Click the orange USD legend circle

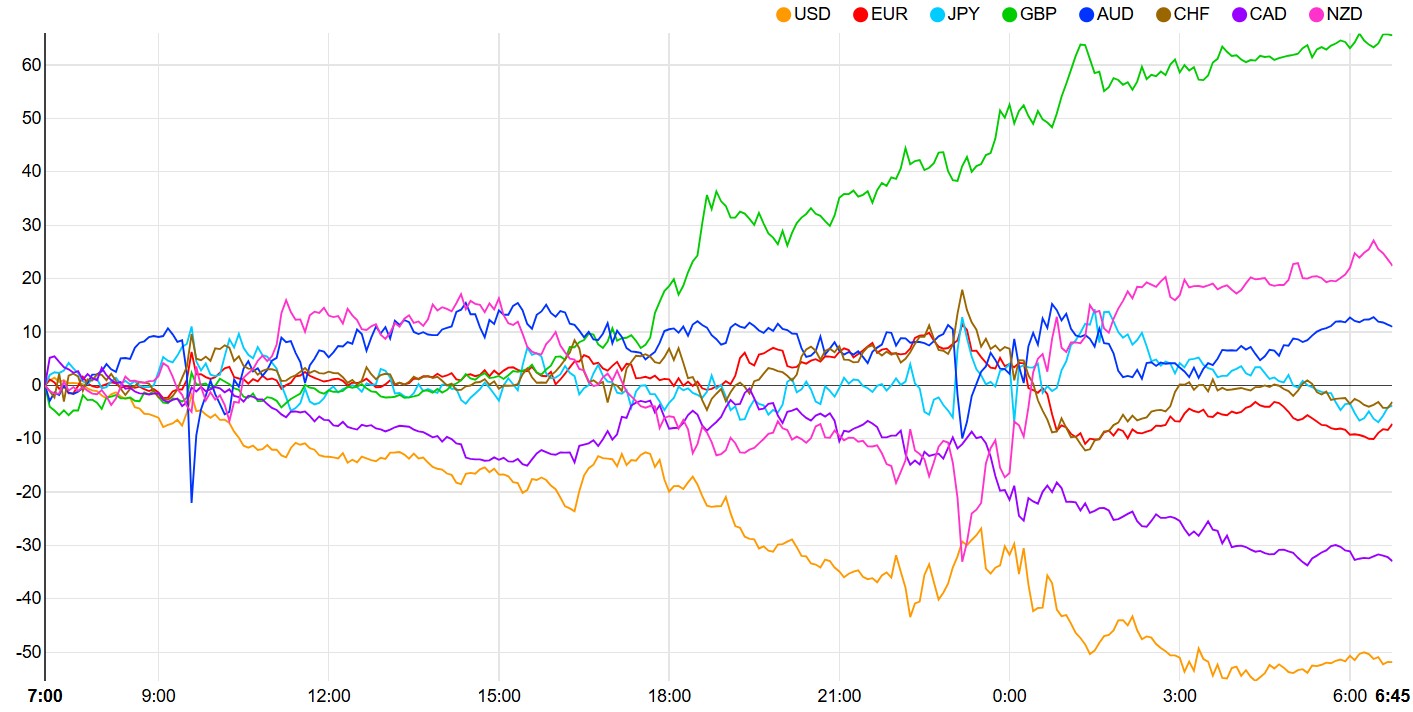point(783,14)
